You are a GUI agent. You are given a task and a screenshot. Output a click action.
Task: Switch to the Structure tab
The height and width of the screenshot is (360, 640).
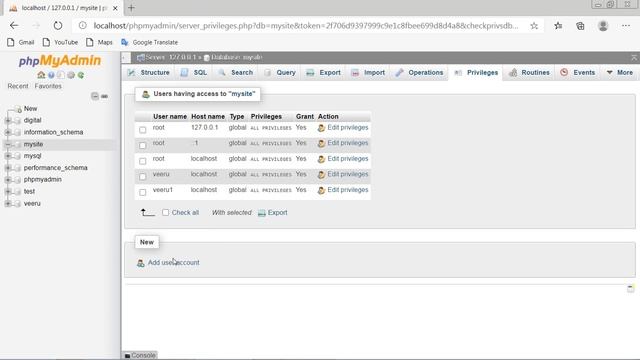[149, 73]
